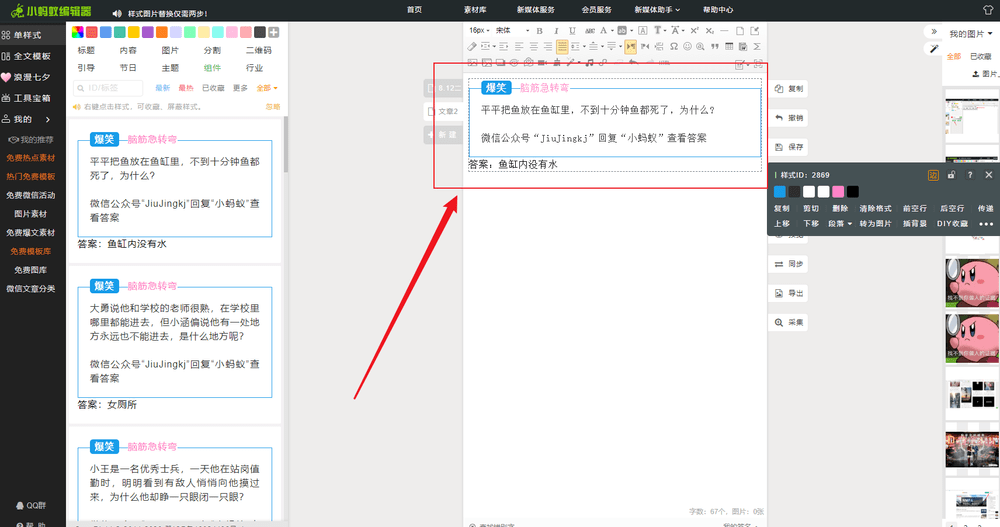Click the 同步 sync button
Viewport: 1000px width, 527px height.
pyautogui.click(x=789, y=264)
